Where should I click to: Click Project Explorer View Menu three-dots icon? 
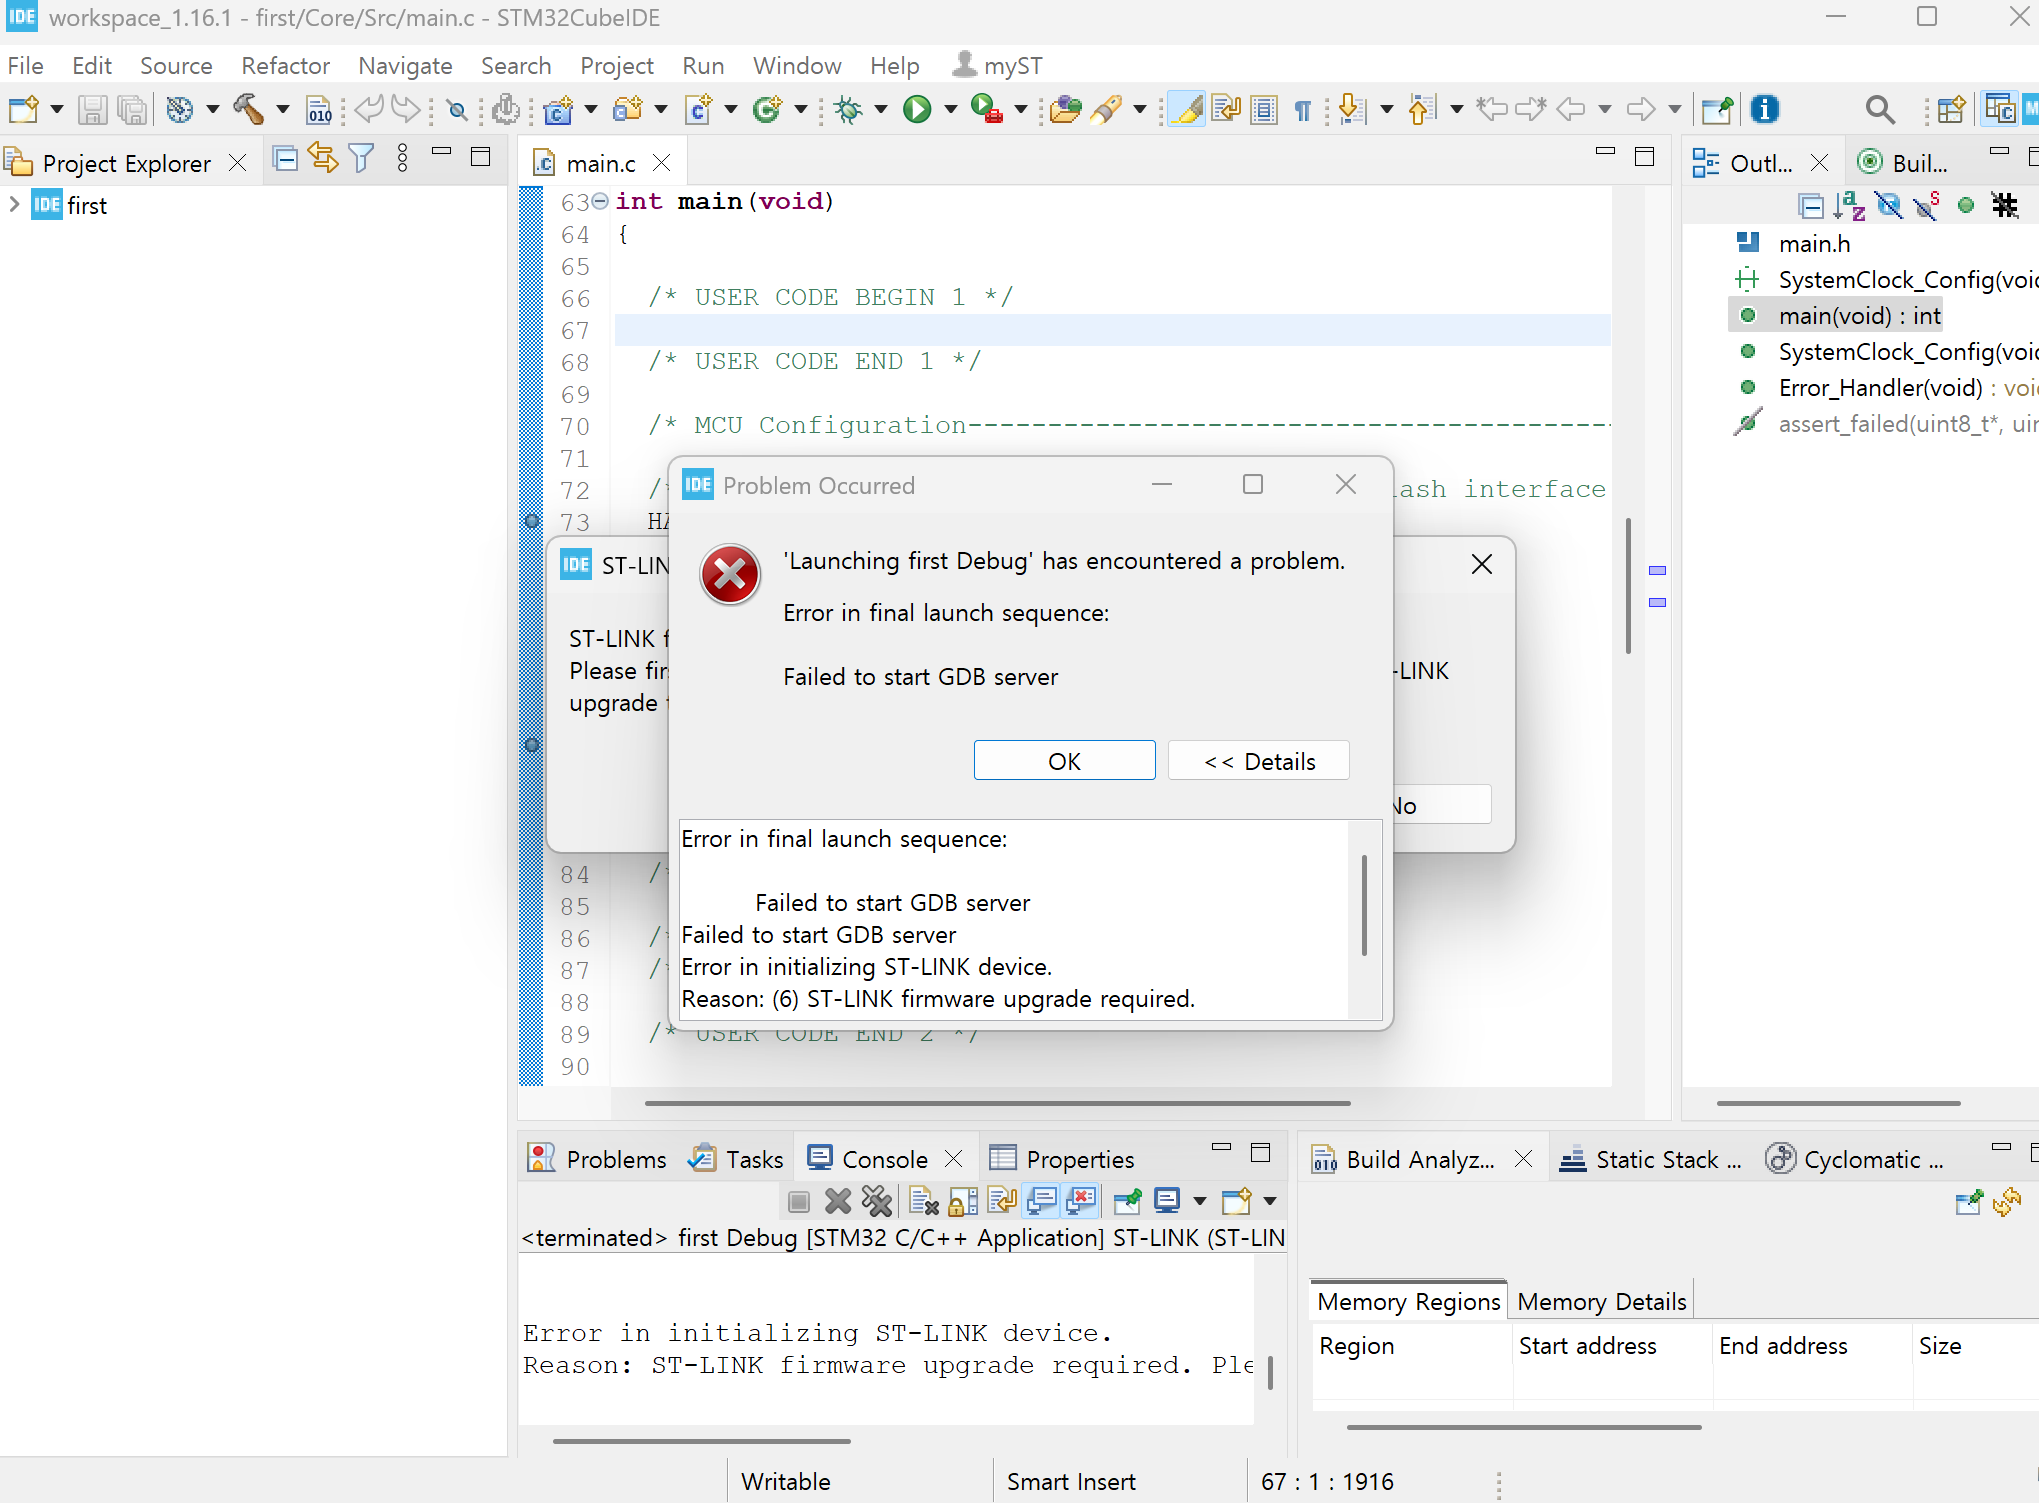click(x=402, y=159)
